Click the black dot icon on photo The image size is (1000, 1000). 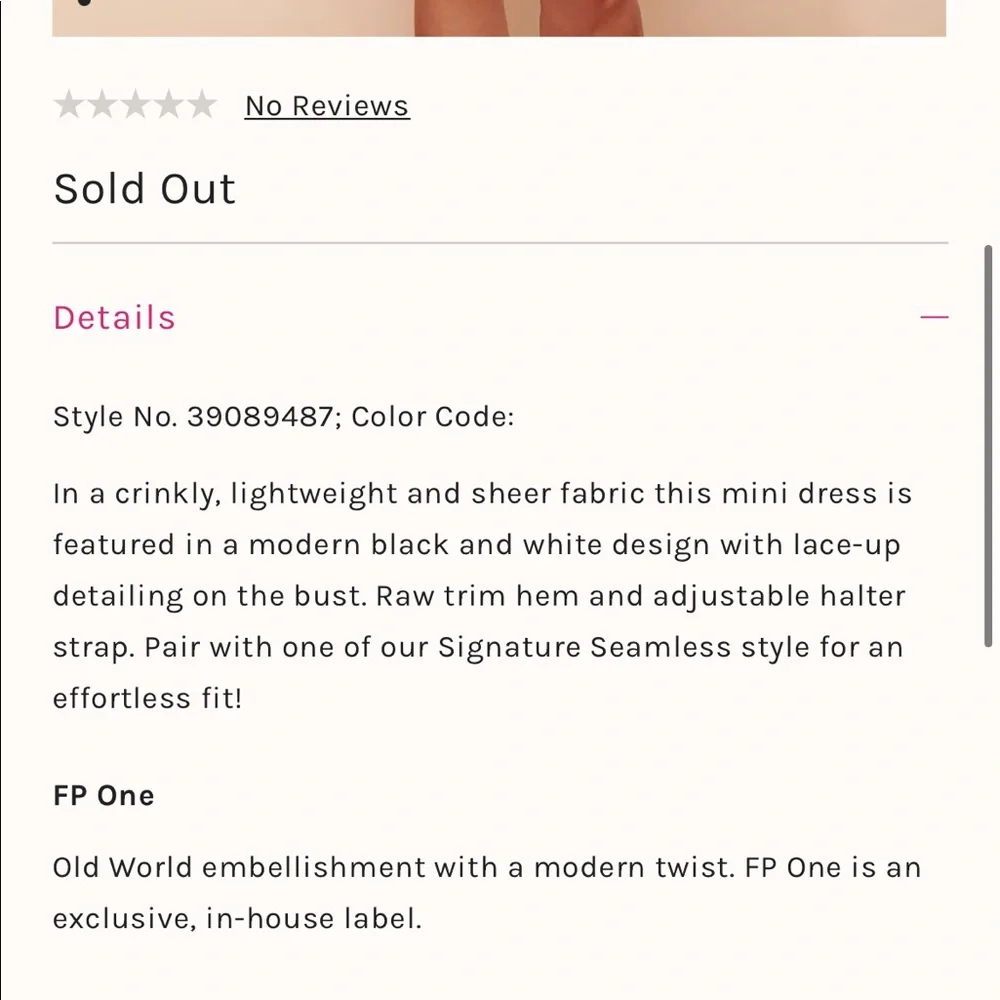coord(84,3)
